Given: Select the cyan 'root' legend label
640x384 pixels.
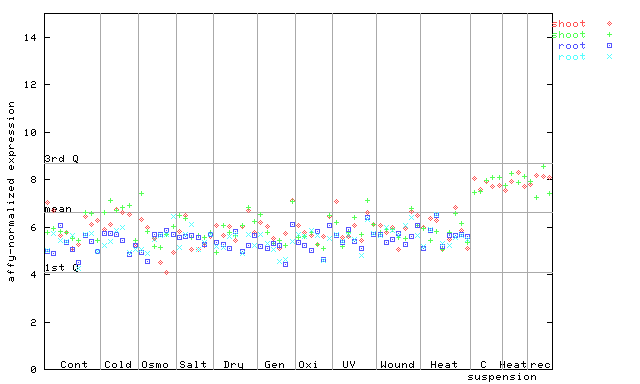Looking at the screenshot, I should point(572,57).
